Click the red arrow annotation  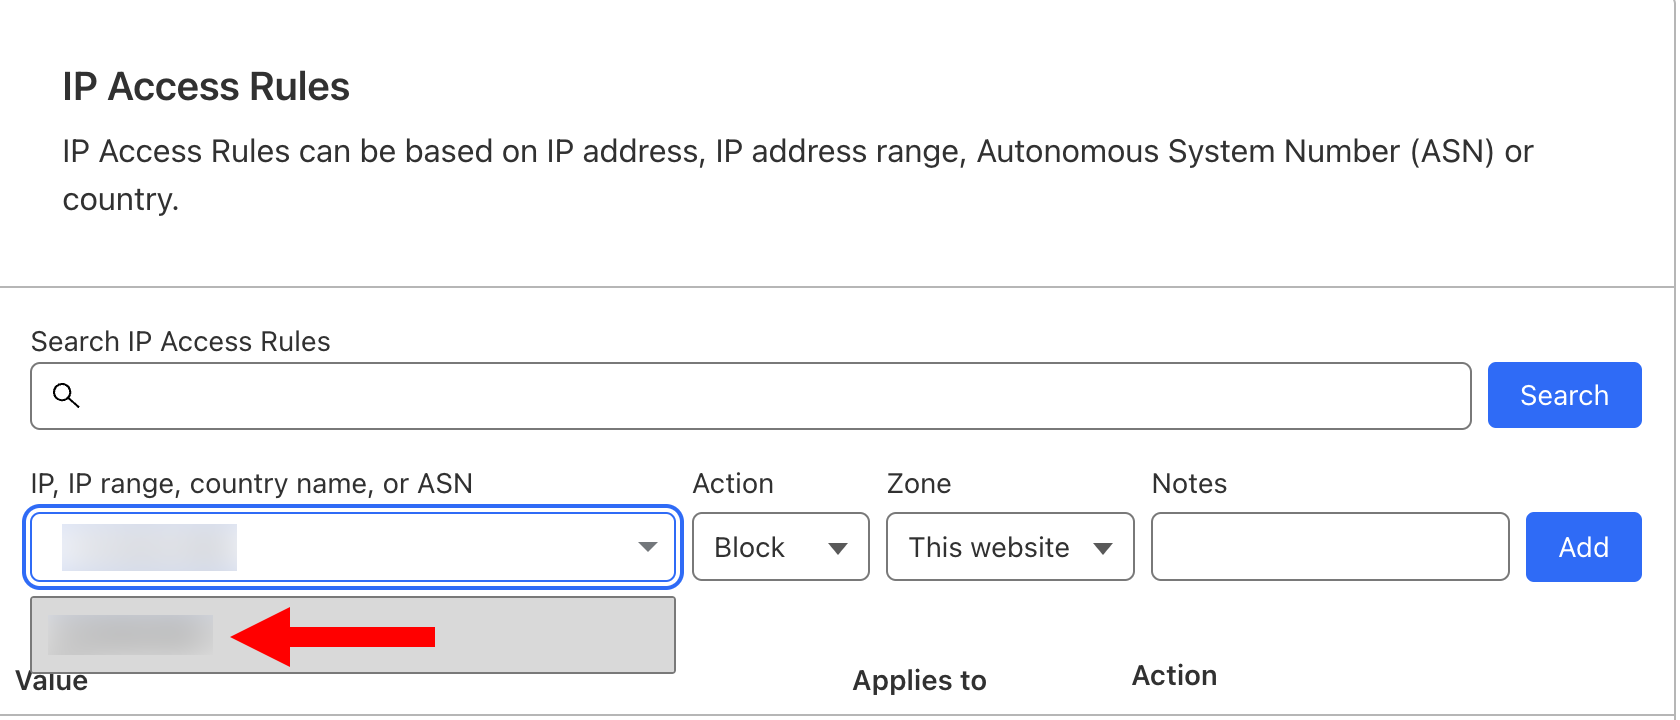(333, 636)
